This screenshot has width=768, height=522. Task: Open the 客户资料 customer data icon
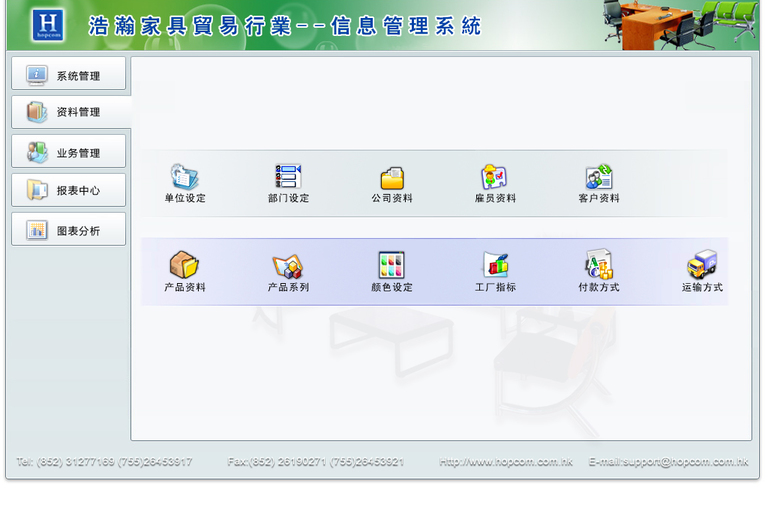point(599,178)
